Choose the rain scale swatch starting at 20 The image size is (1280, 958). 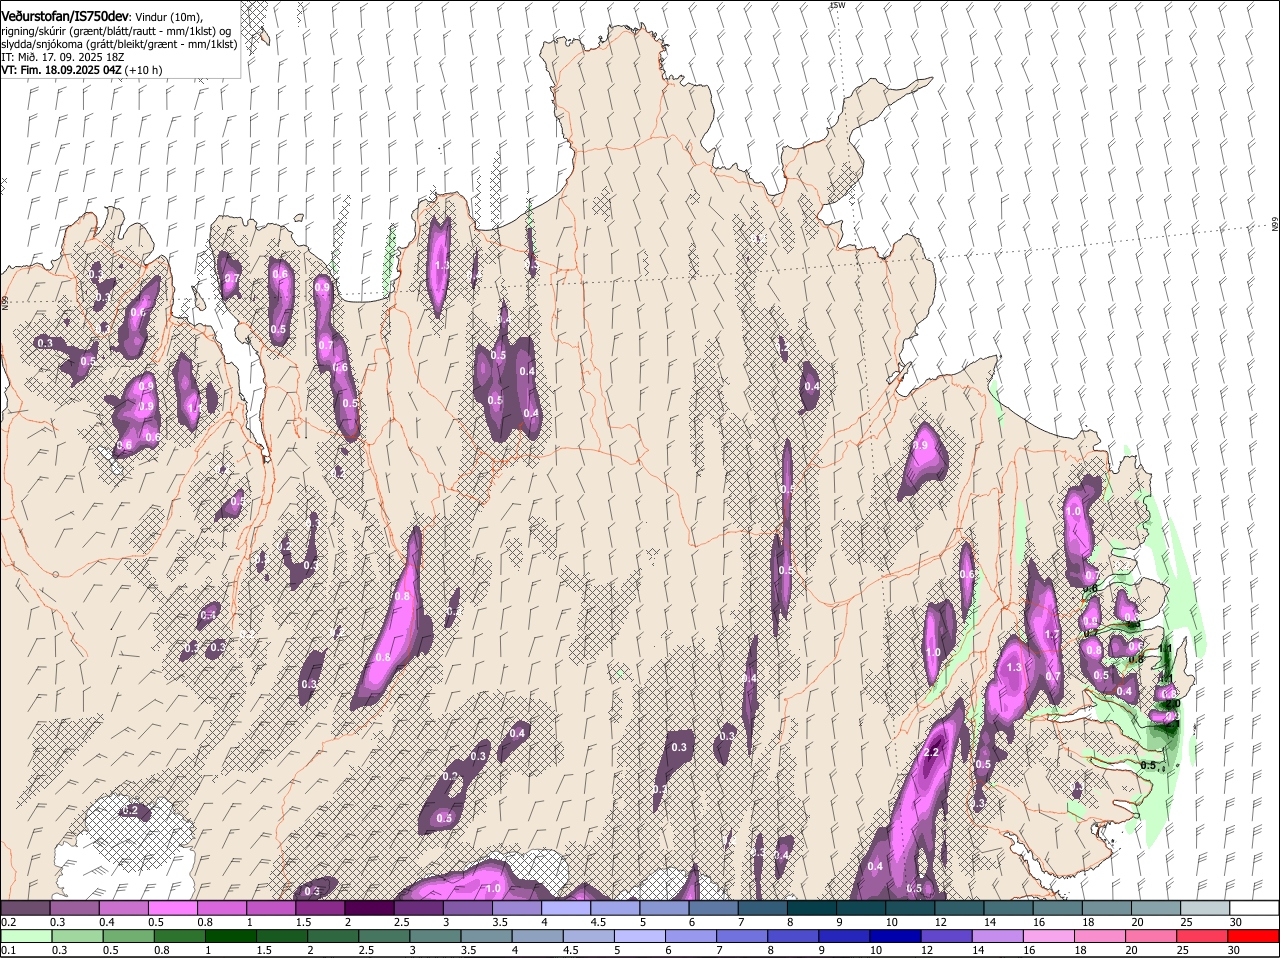[1151, 937]
